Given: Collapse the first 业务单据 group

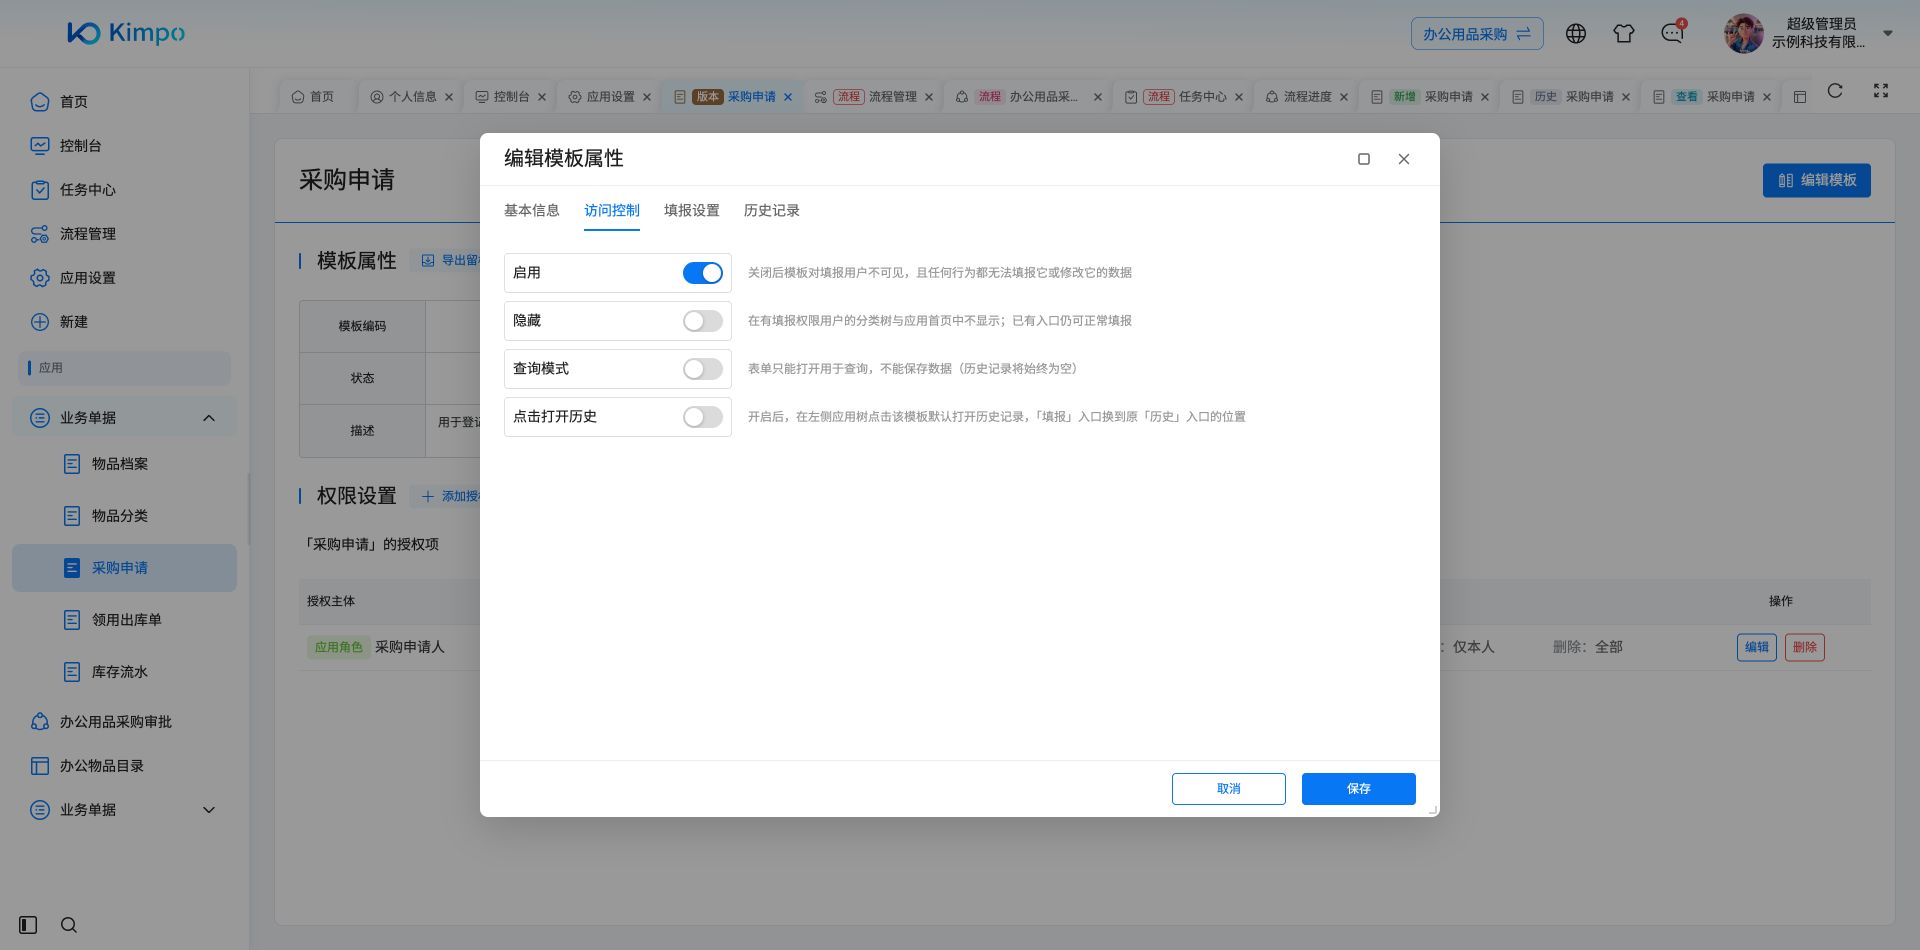Looking at the screenshot, I should coord(125,418).
